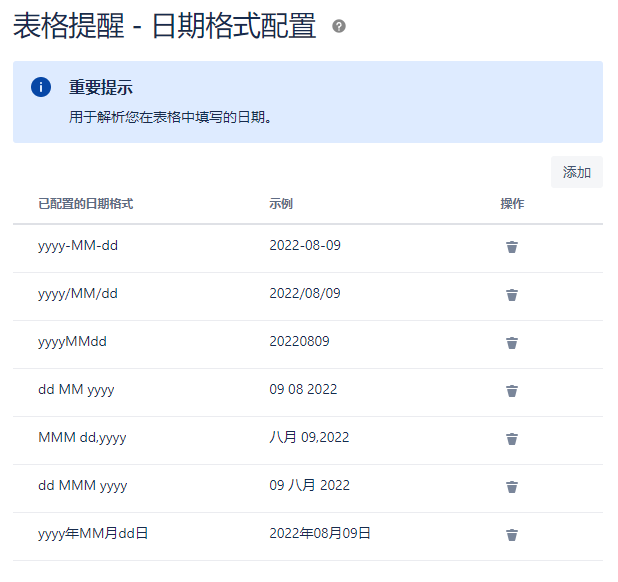Click the 已配置的日期格式 column header
Viewport: 618px width, 582px height.
click(85, 204)
